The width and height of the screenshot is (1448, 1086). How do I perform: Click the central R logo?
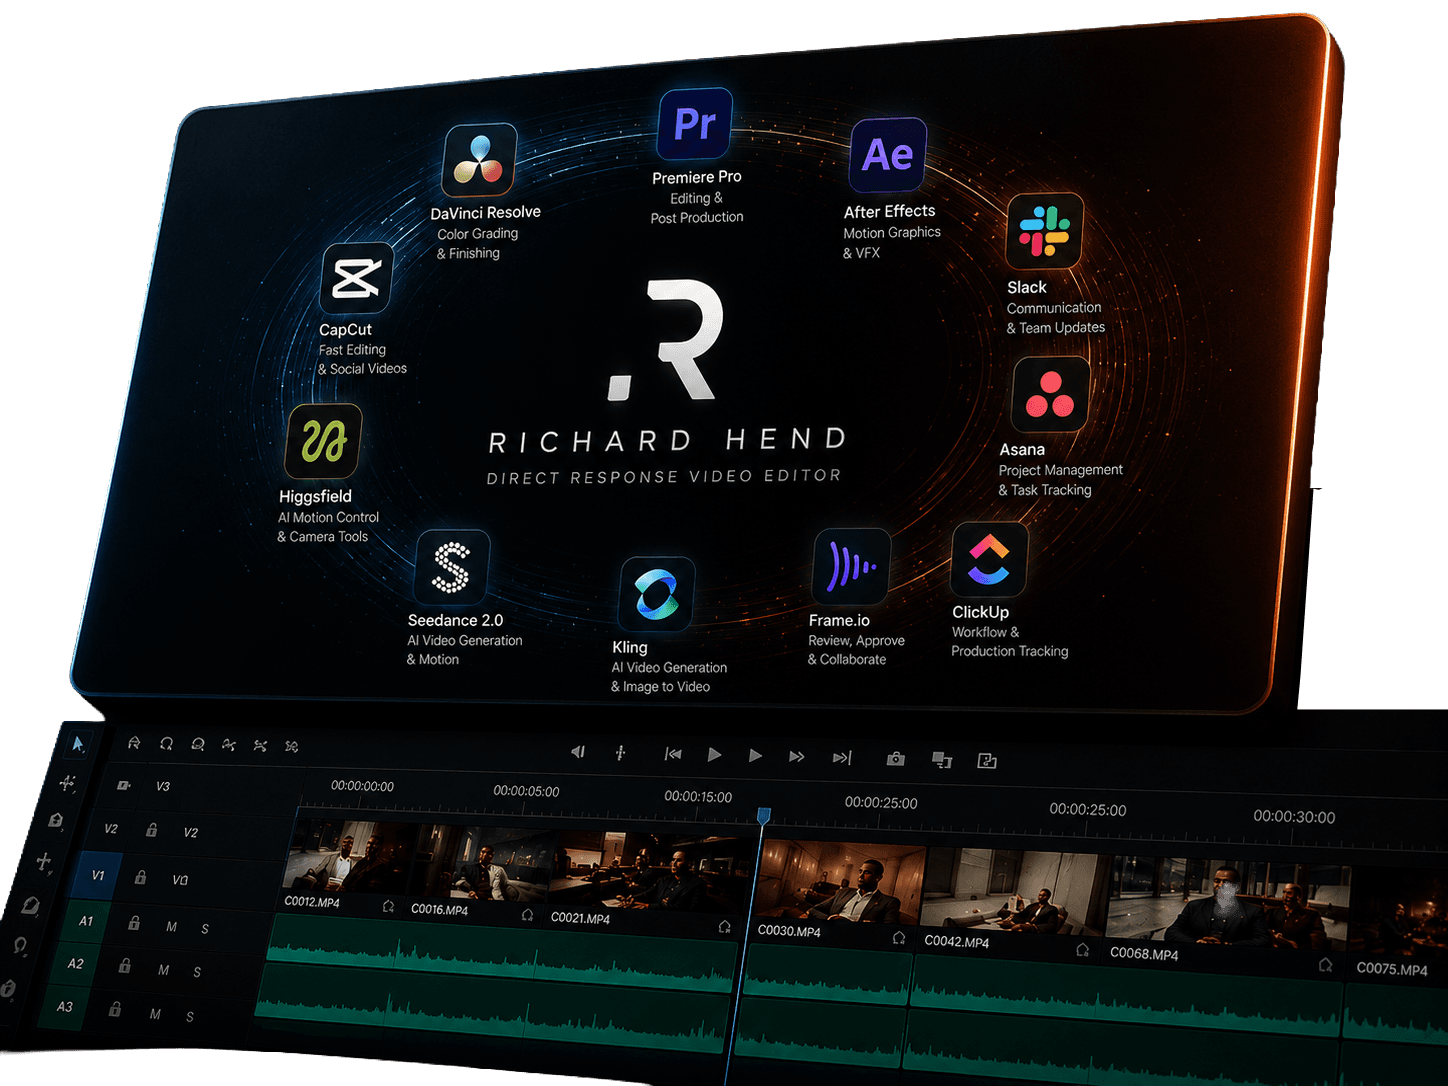pos(668,341)
